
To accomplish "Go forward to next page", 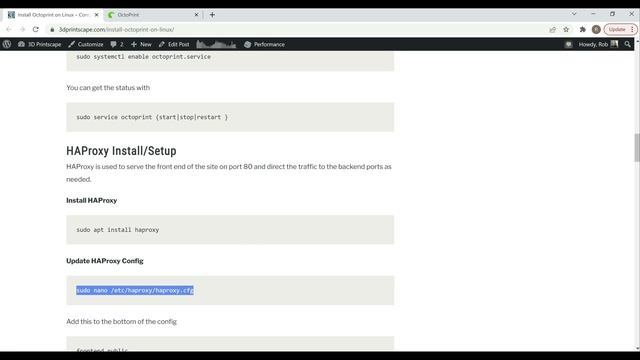I will point(22,29).
